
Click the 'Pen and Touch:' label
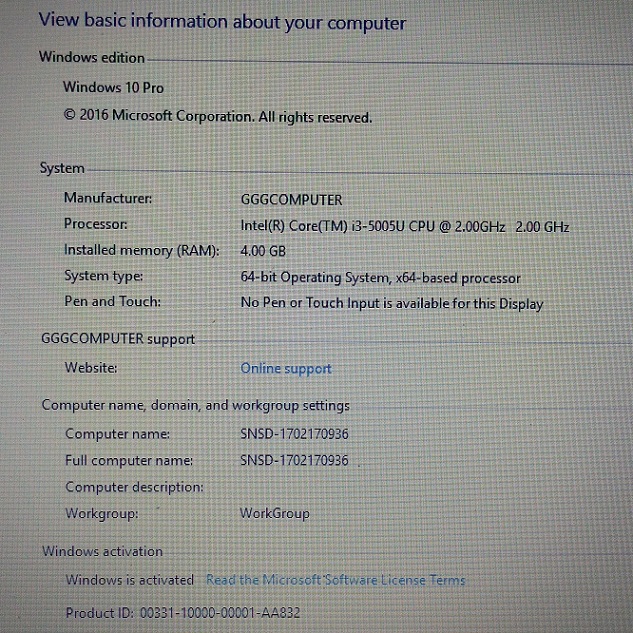pyautogui.click(x=112, y=302)
